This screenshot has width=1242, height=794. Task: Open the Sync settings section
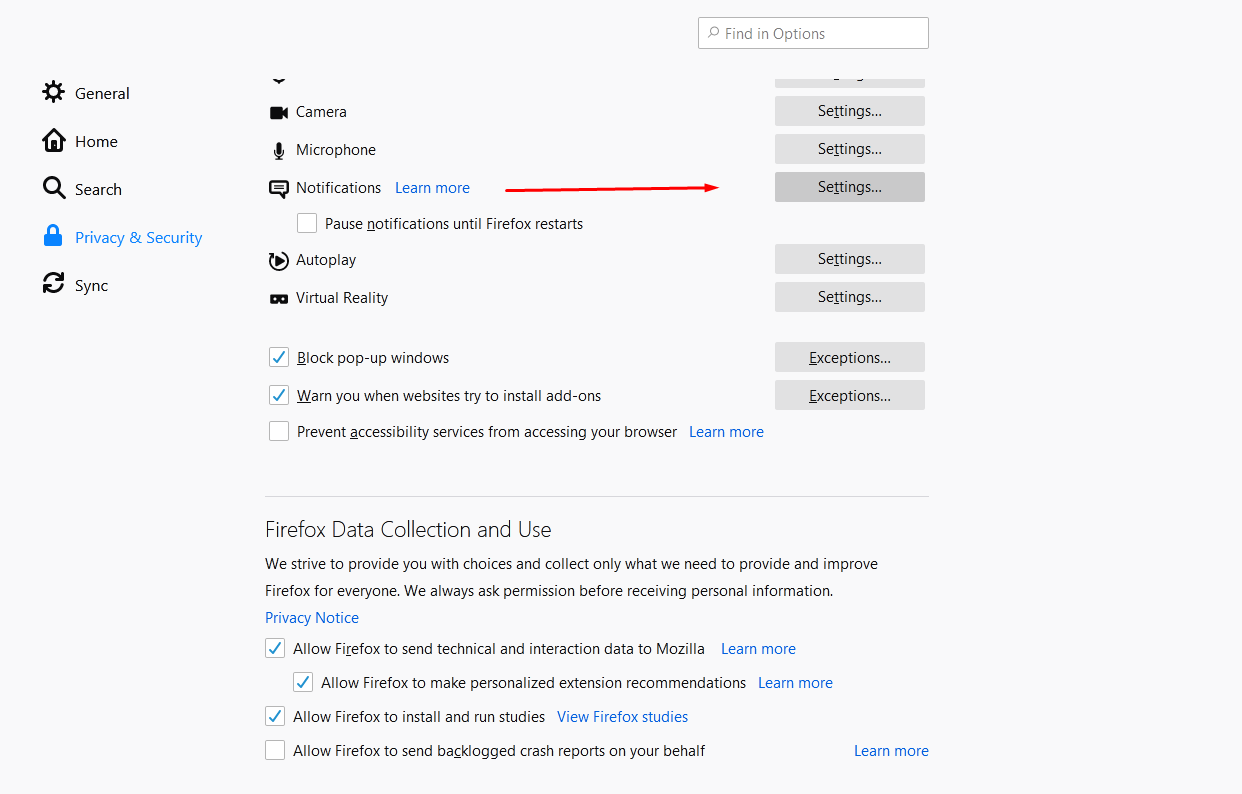89,284
